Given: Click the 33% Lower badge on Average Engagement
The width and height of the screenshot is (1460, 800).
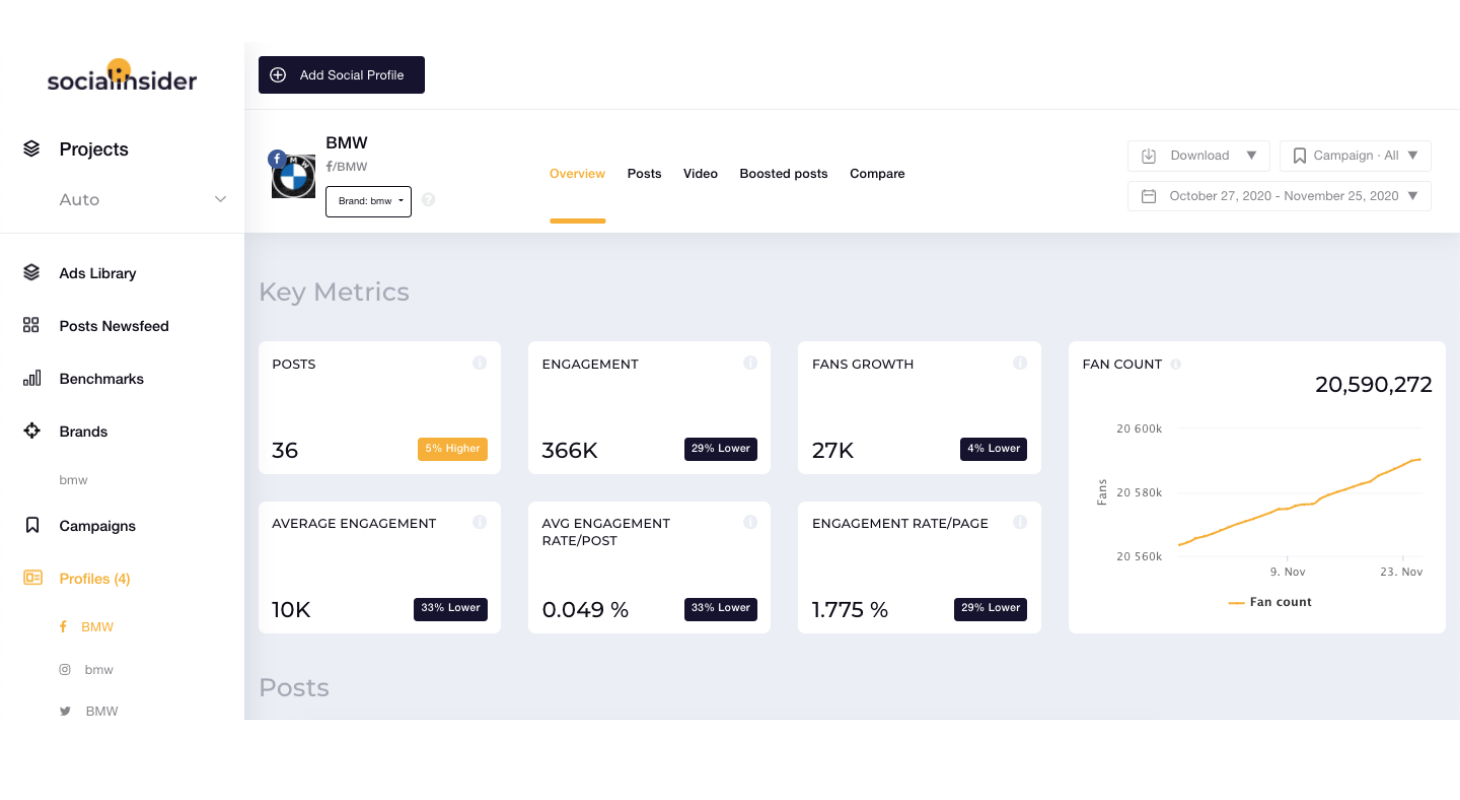Looking at the screenshot, I should click(450, 609).
